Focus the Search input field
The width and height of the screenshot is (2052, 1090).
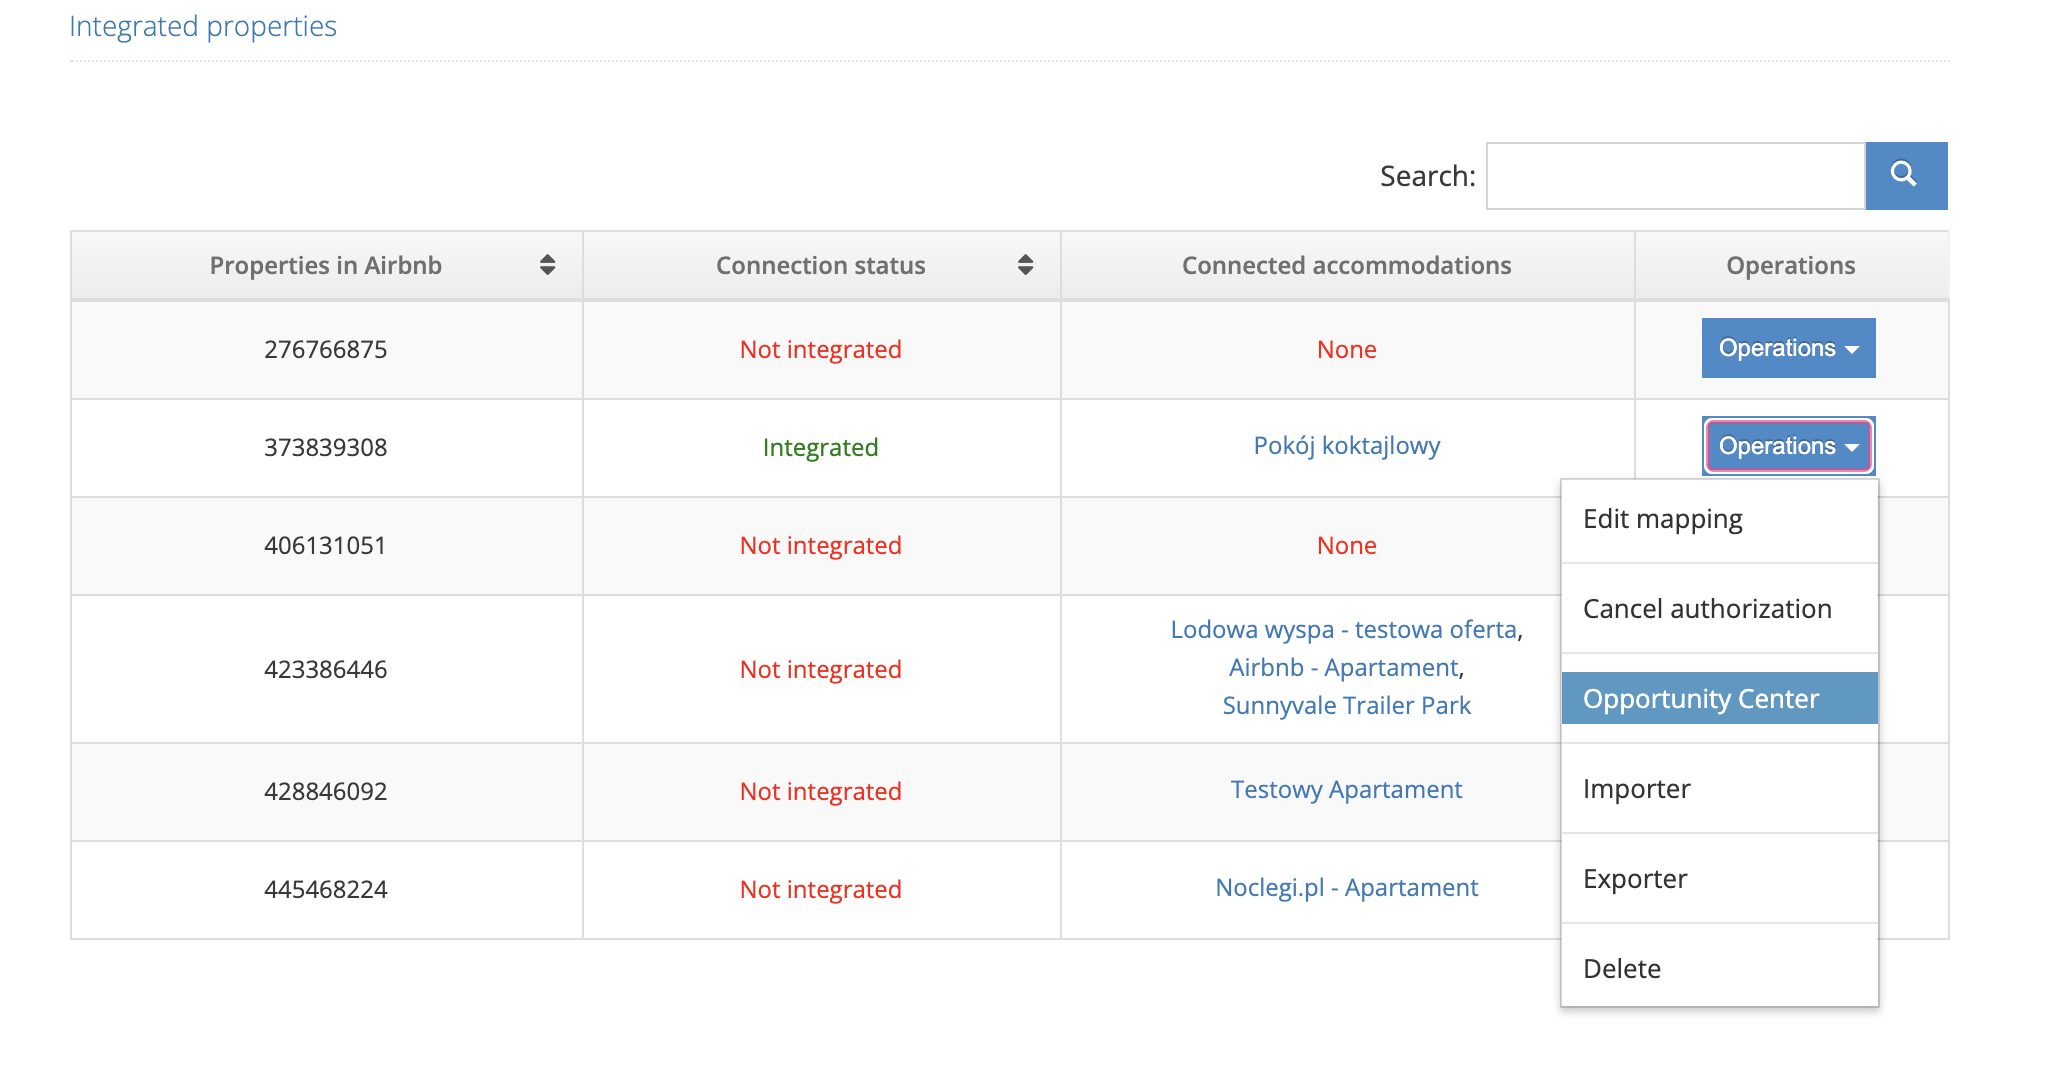1674,176
